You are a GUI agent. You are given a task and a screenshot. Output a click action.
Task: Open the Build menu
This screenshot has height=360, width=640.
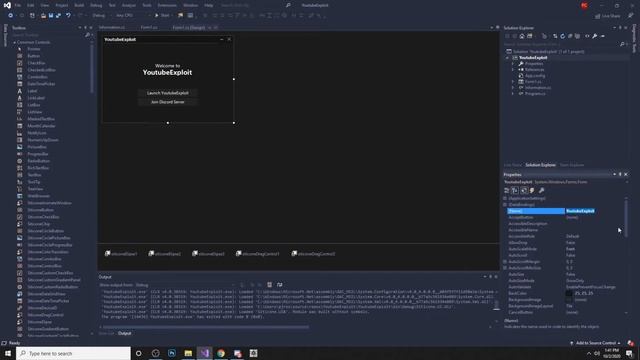tap(79, 5)
